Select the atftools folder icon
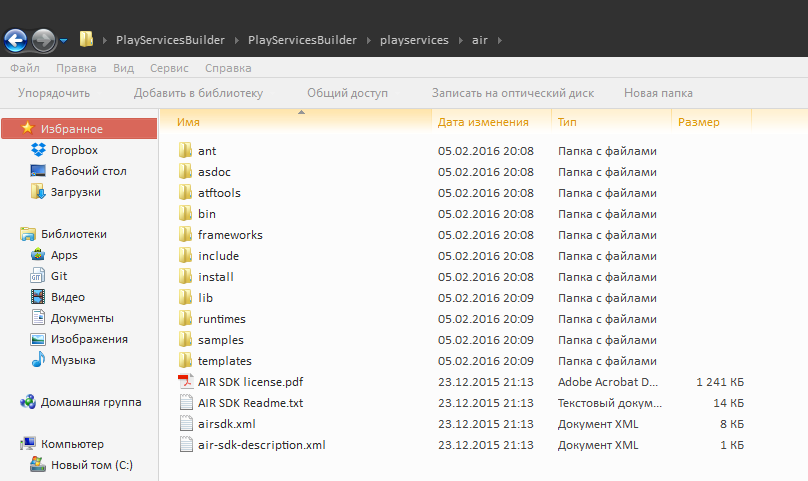Screen dimensions: 808x481 point(186,192)
